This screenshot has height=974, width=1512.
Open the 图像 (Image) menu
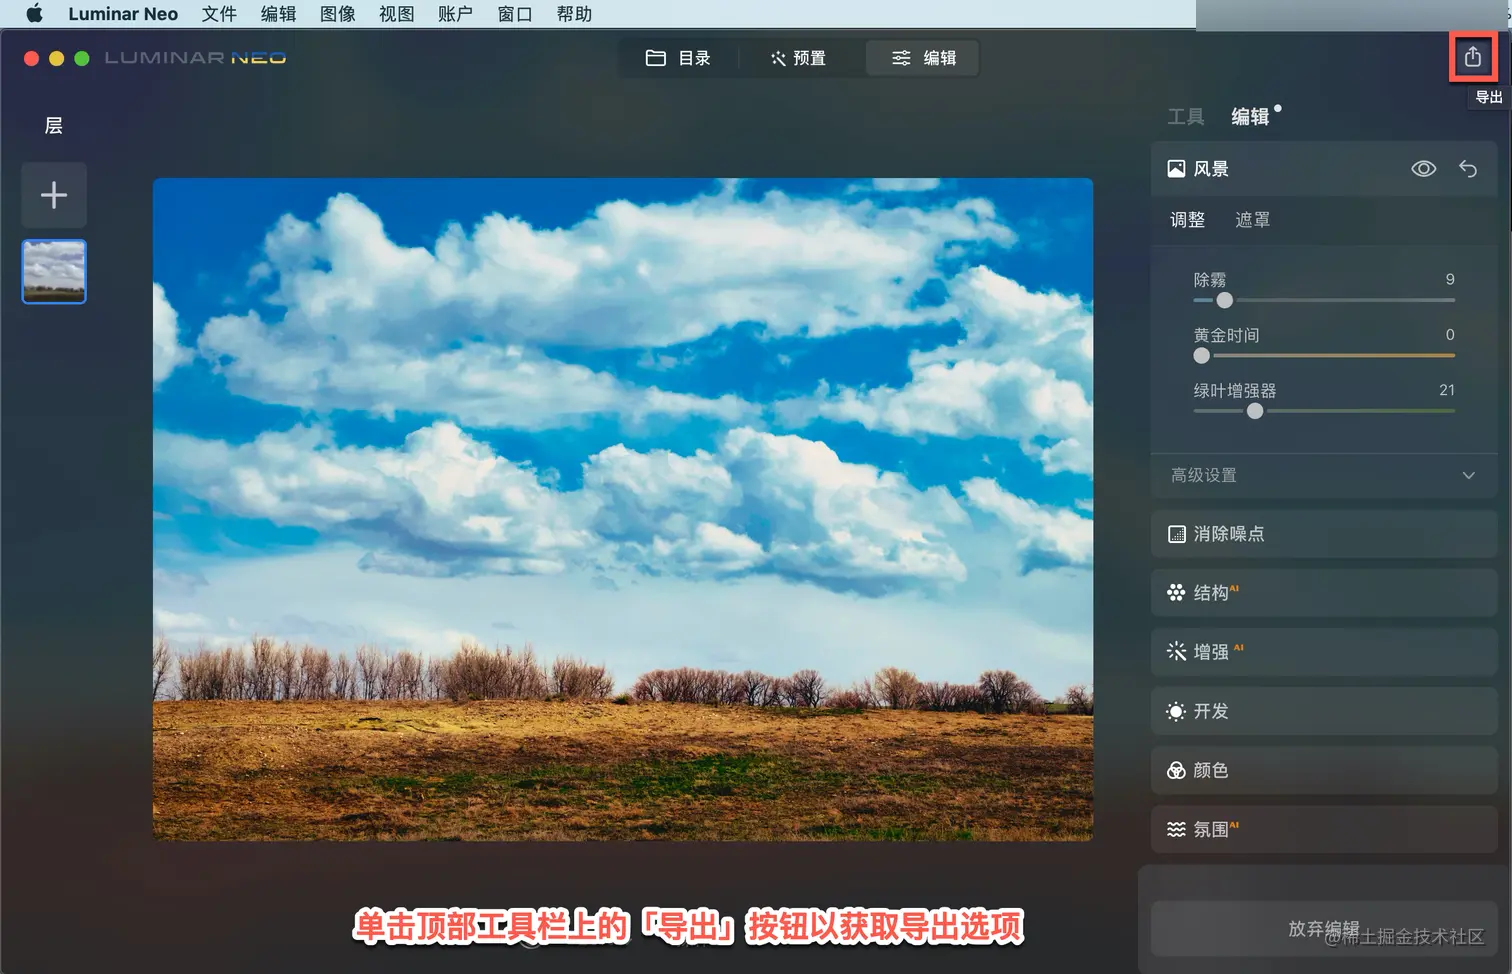(x=338, y=14)
